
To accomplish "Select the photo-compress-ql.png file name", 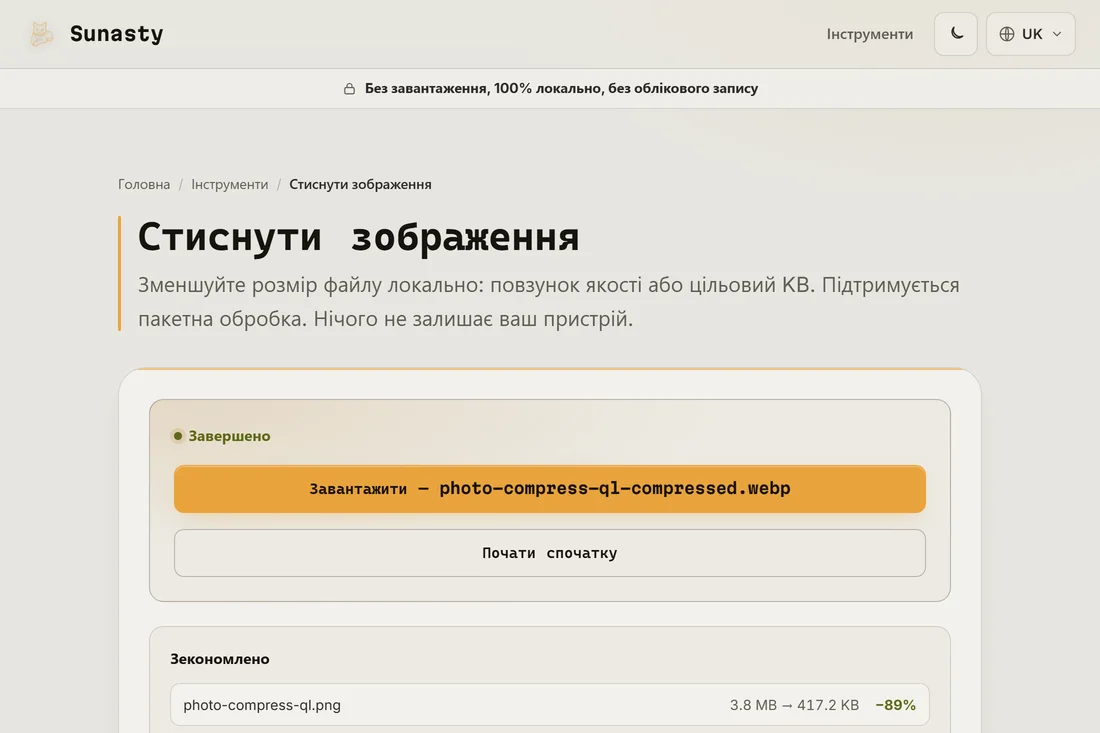I will (x=262, y=705).
